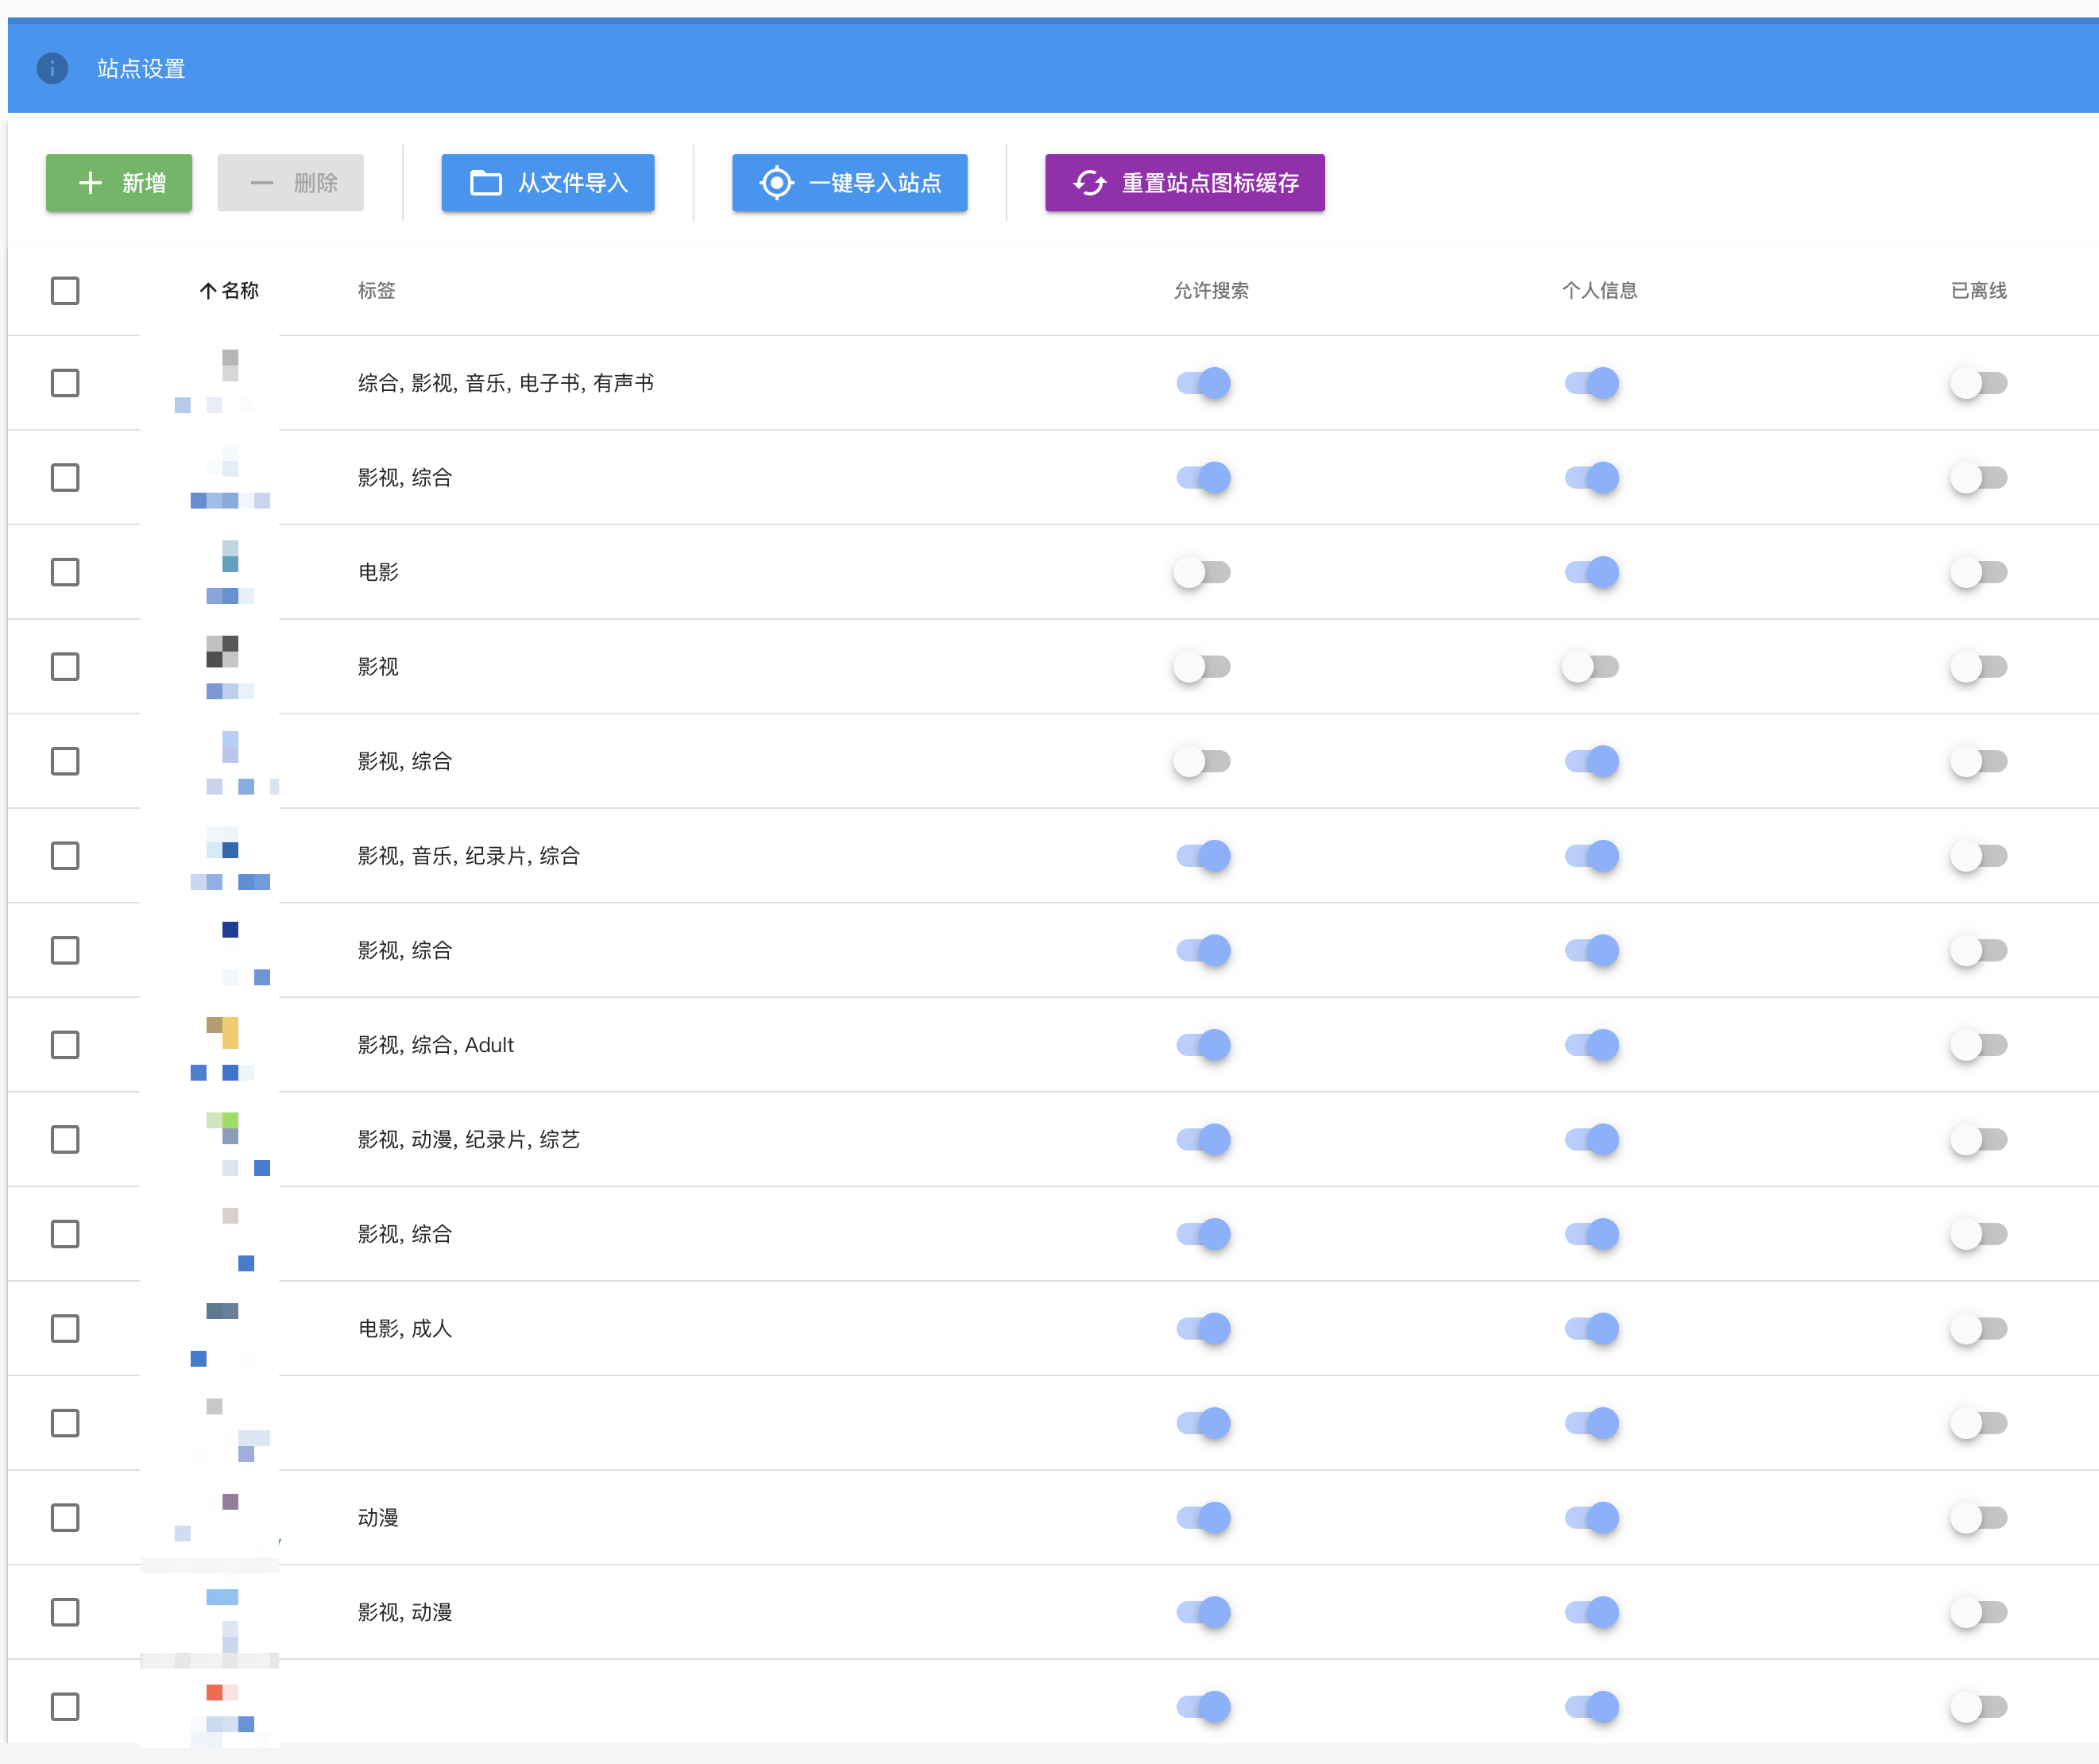This screenshot has height=1764, width=2099.
Task: Click the 个人信息 column header
Action: click(1599, 291)
